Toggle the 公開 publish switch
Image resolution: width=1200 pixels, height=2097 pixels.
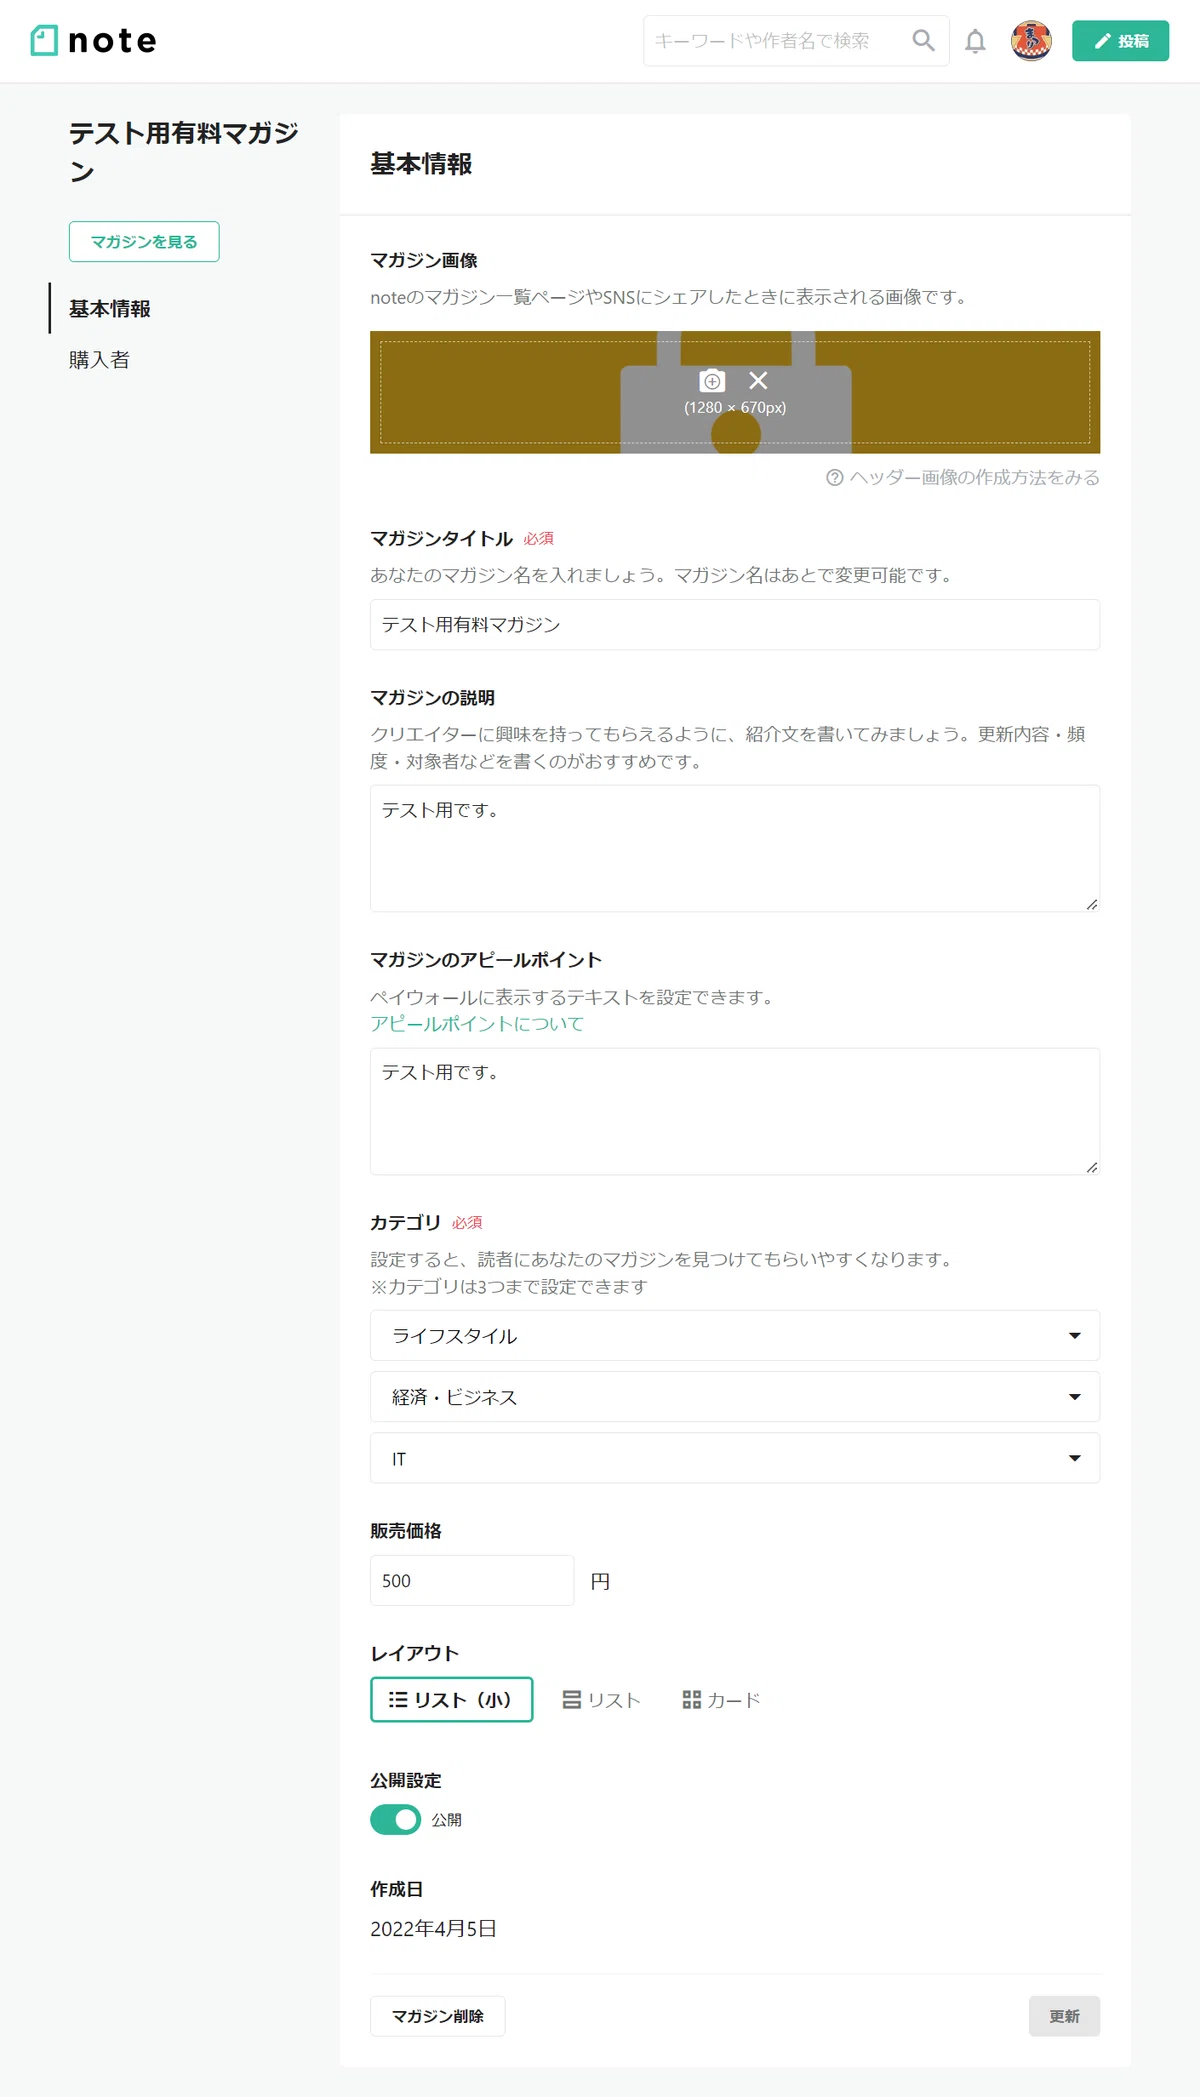(x=395, y=1820)
